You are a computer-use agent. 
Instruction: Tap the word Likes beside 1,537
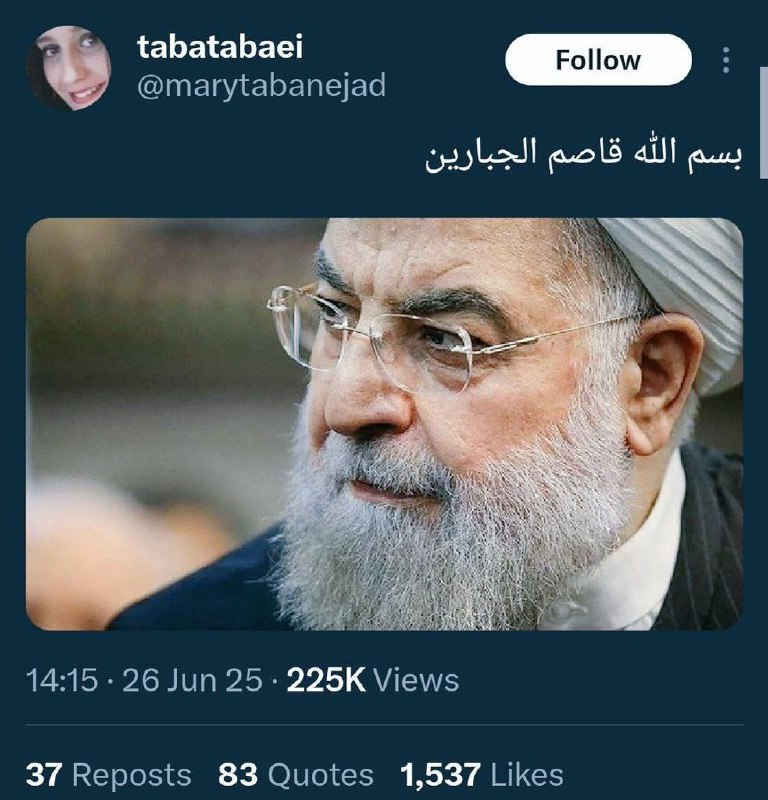pos(527,775)
